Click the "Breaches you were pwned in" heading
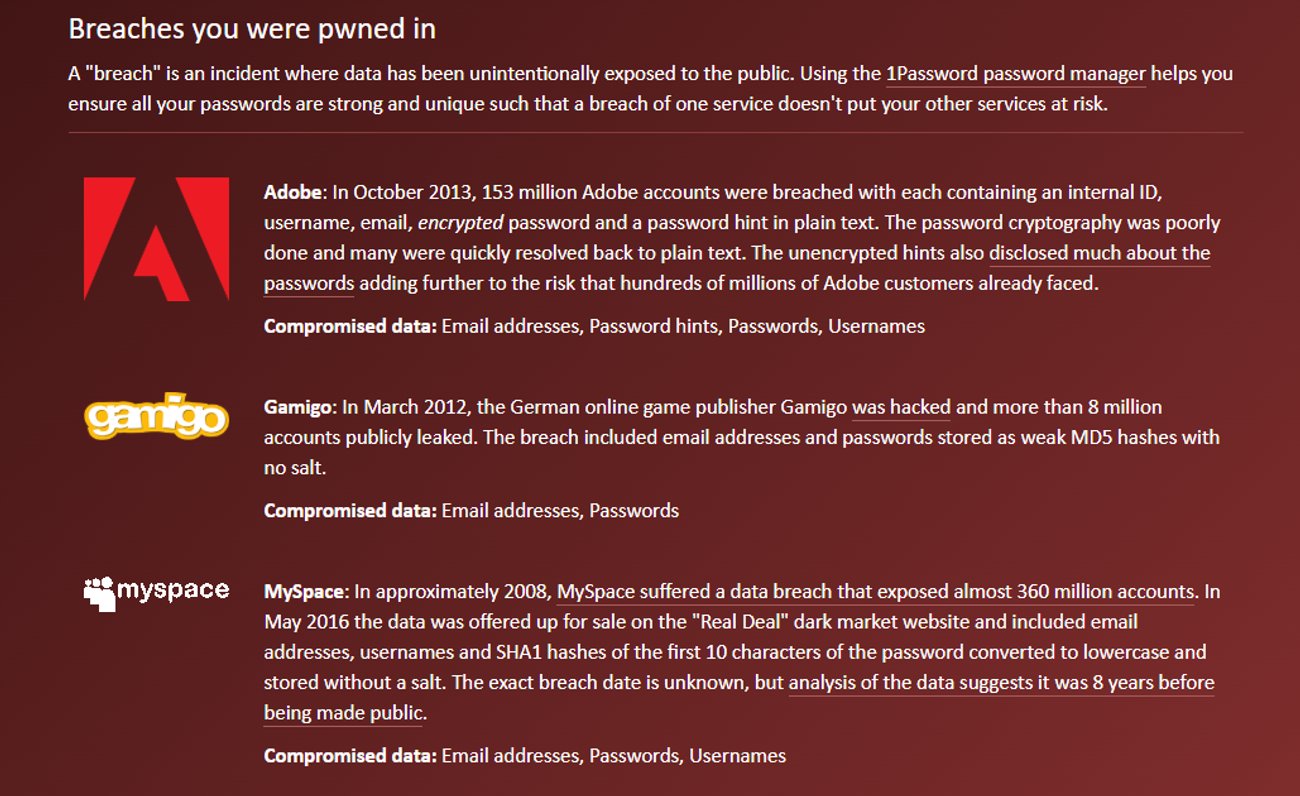Screen dimensions: 1300x796 [252, 29]
